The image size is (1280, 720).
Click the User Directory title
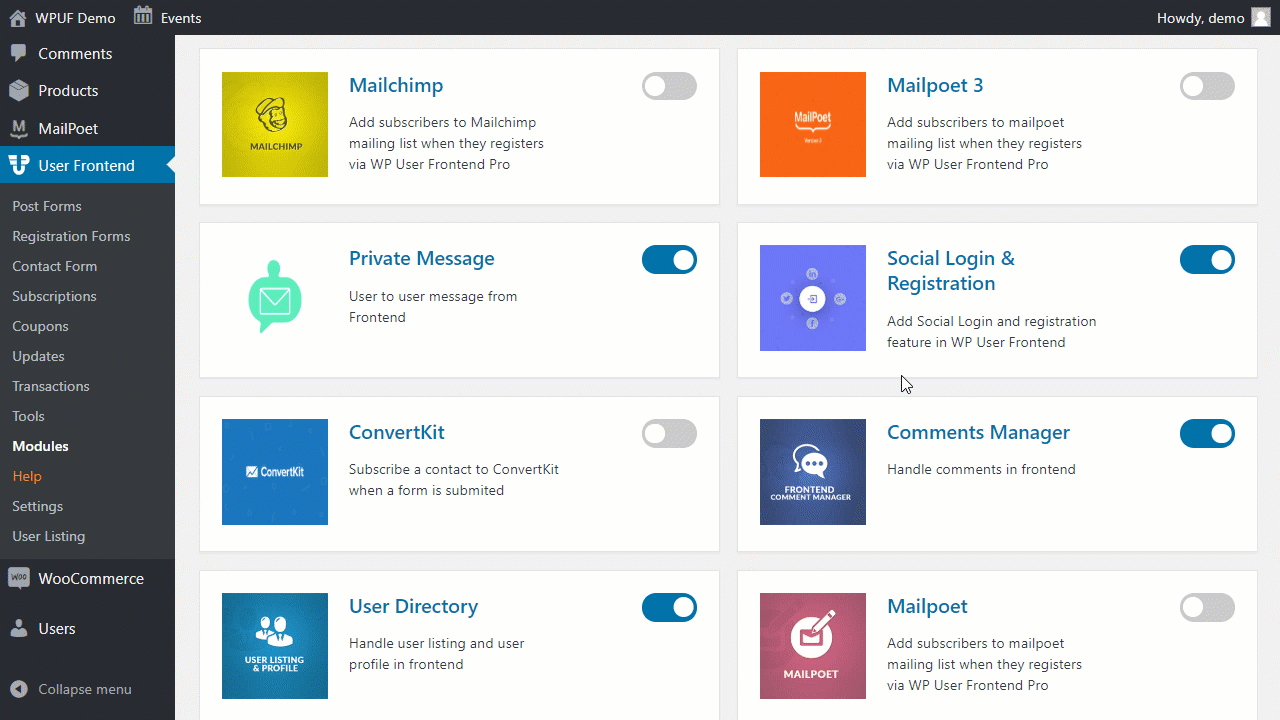(x=413, y=607)
